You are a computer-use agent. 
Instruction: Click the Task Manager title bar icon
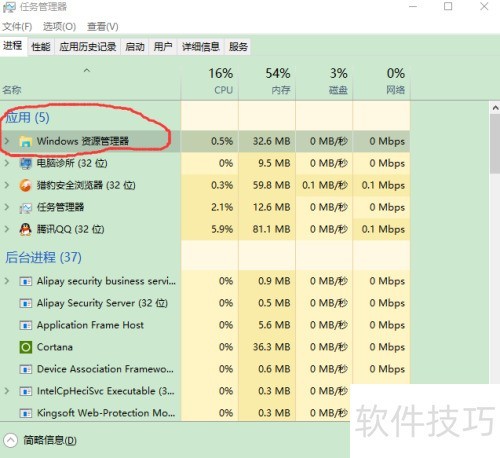9,7
